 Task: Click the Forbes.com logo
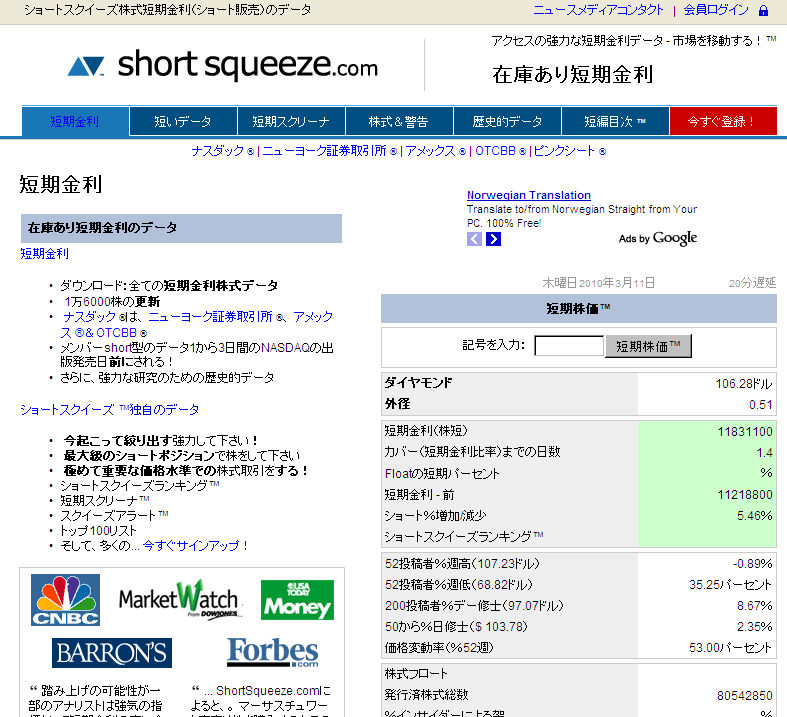coord(272,653)
